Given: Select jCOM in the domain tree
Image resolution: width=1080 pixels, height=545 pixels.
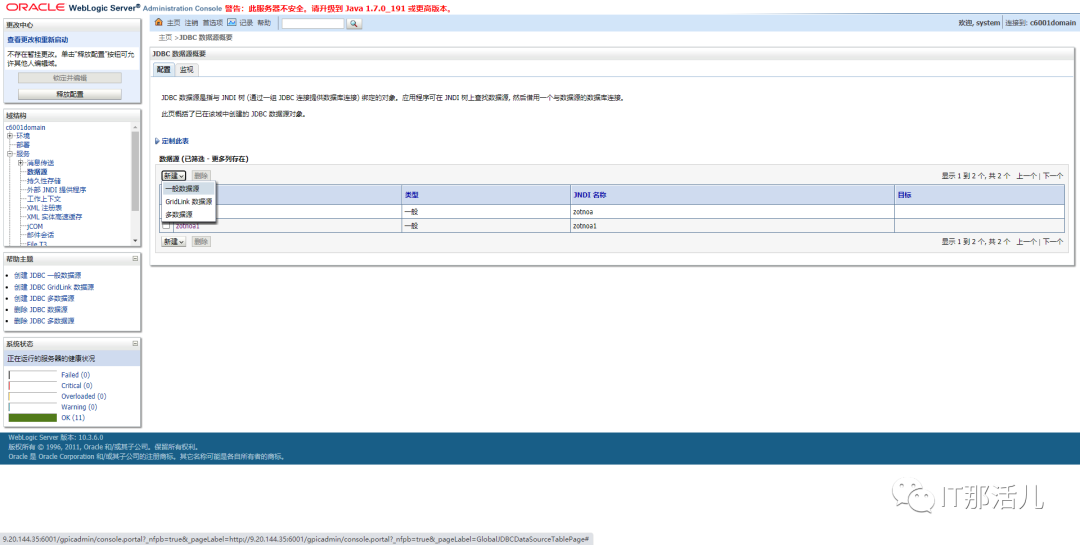Looking at the screenshot, I should pyautogui.click(x=35, y=226).
